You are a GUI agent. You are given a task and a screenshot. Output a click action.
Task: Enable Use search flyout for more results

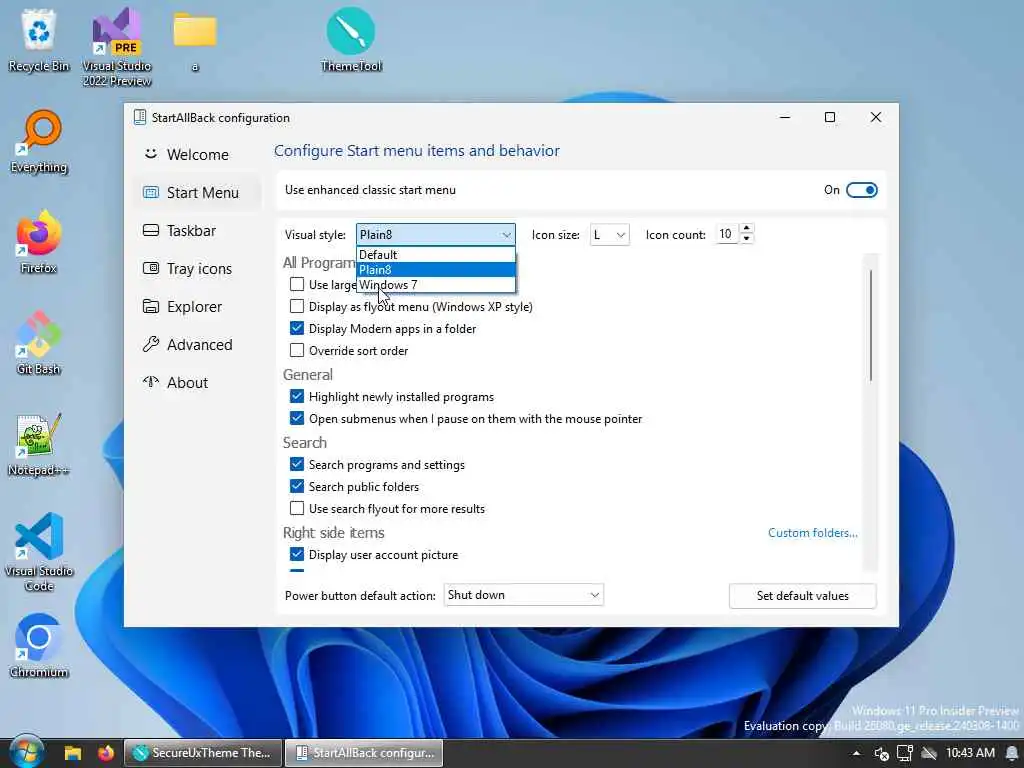(296, 509)
